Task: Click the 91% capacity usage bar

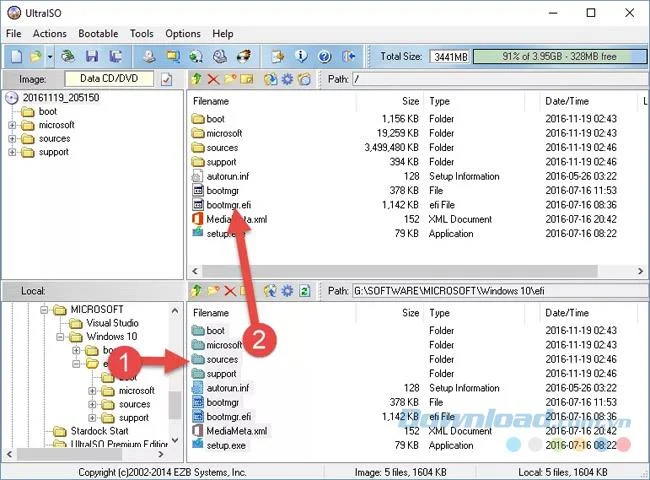Action: point(559,57)
